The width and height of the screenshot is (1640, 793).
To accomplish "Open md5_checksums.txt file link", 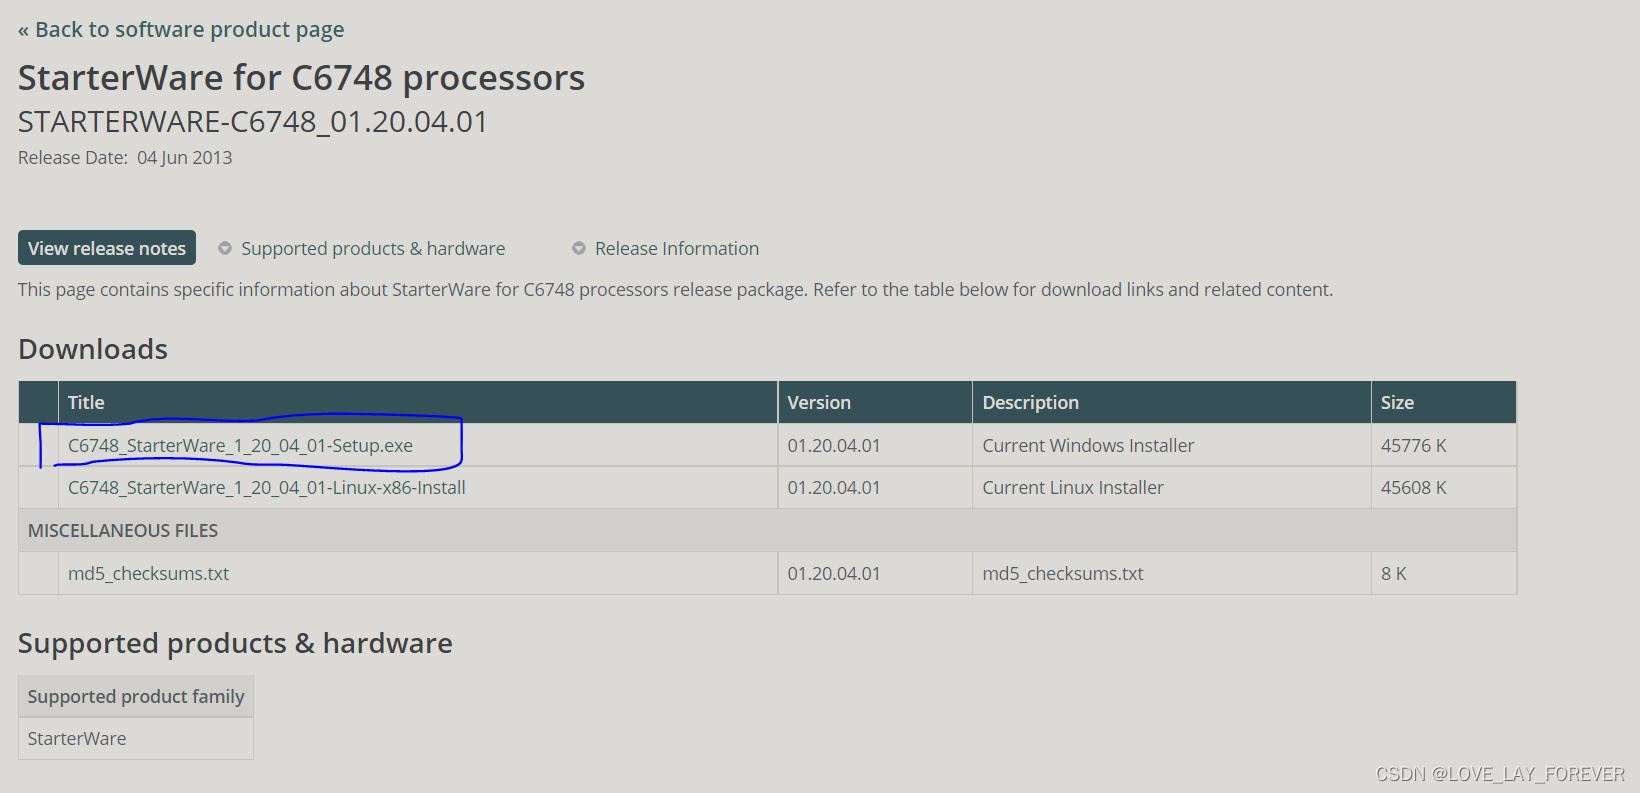I will click(x=148, y=573).
